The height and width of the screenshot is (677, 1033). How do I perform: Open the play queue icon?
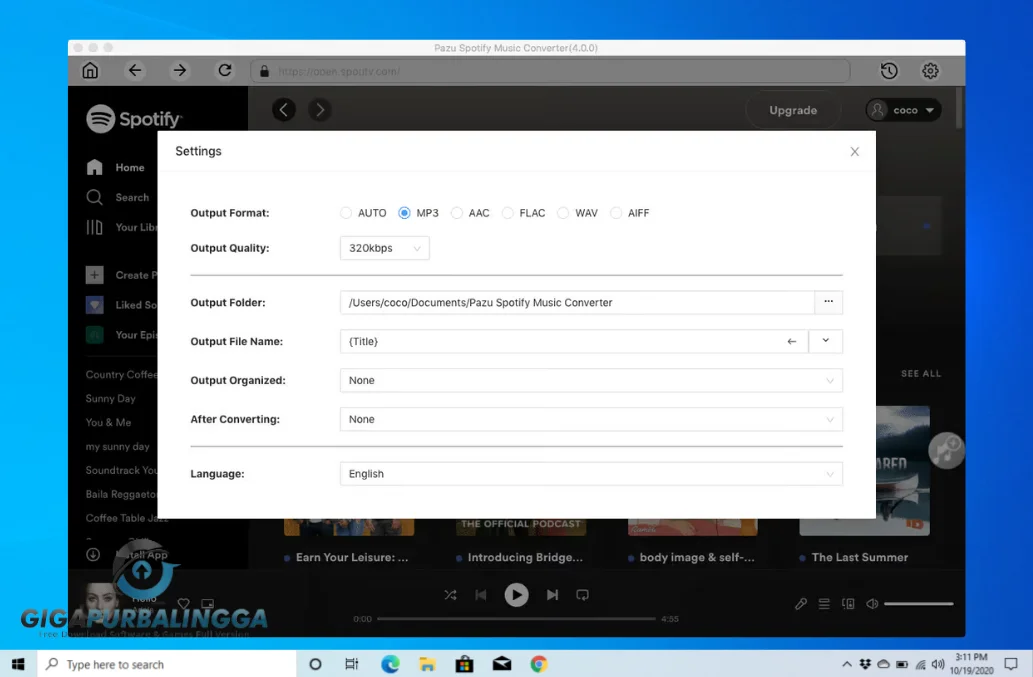pyautogui.click(x=822, y=603)
